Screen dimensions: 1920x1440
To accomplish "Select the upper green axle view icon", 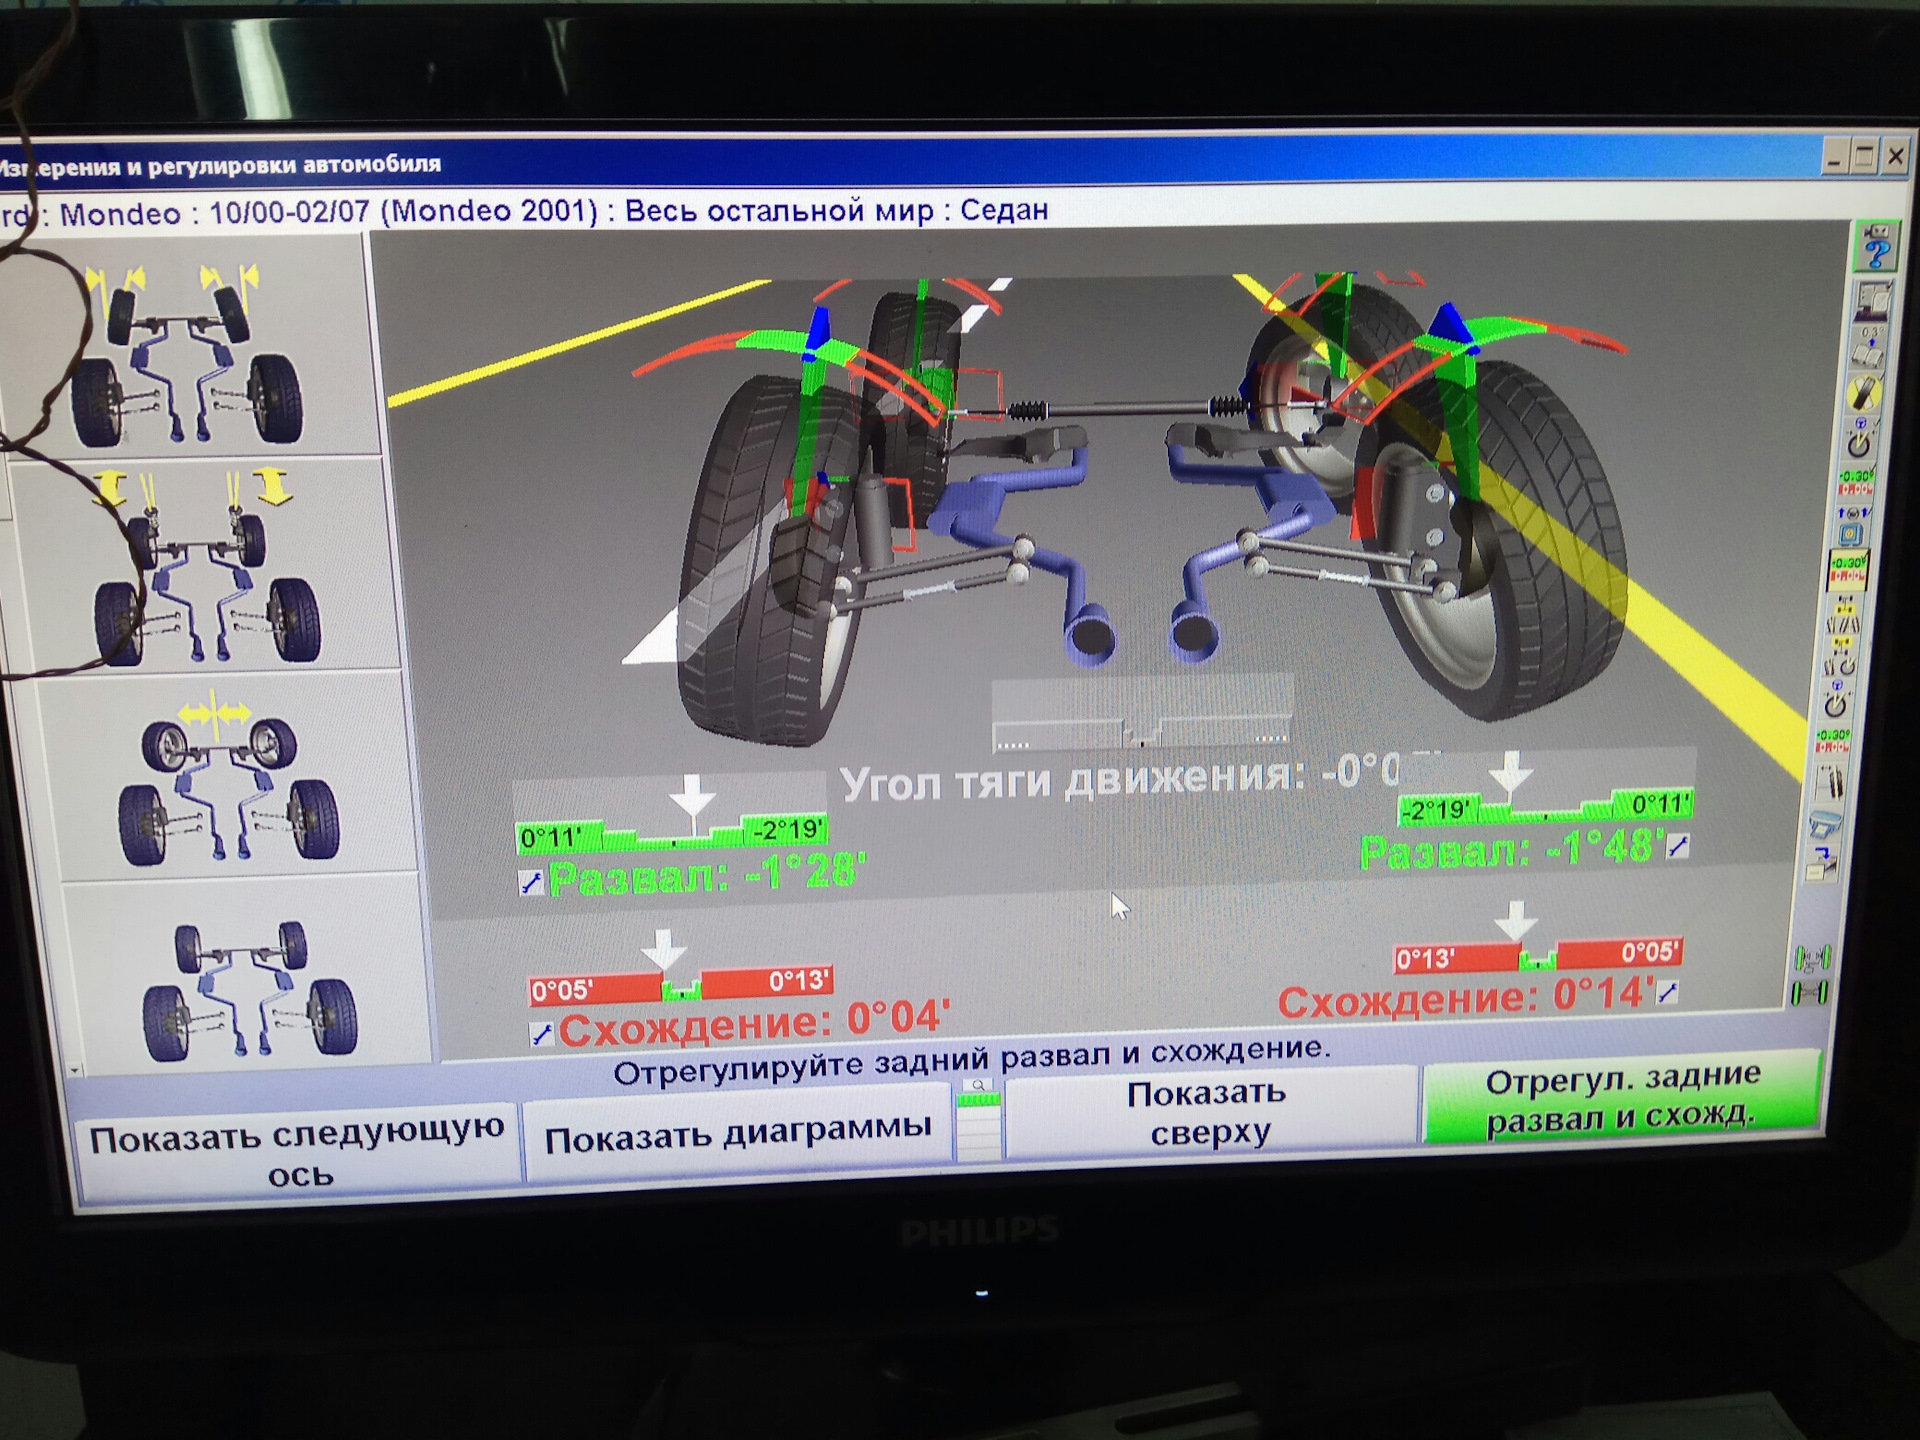I will 1812,957.
